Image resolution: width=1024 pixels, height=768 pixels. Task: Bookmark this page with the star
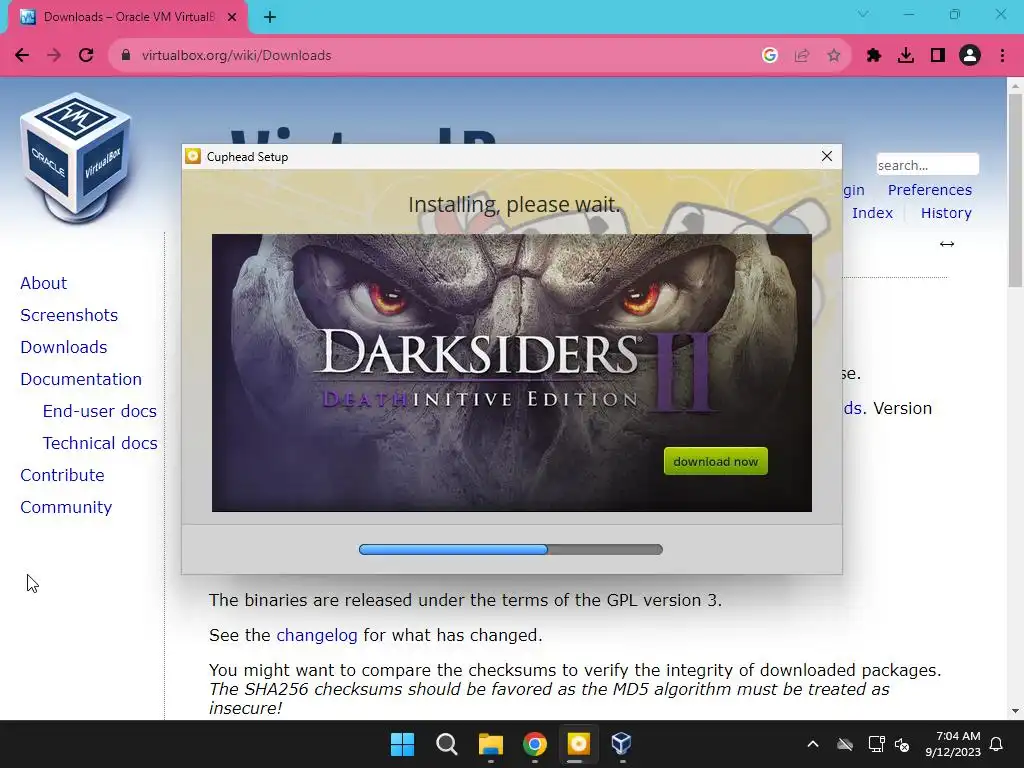click(x=833, y=56)
